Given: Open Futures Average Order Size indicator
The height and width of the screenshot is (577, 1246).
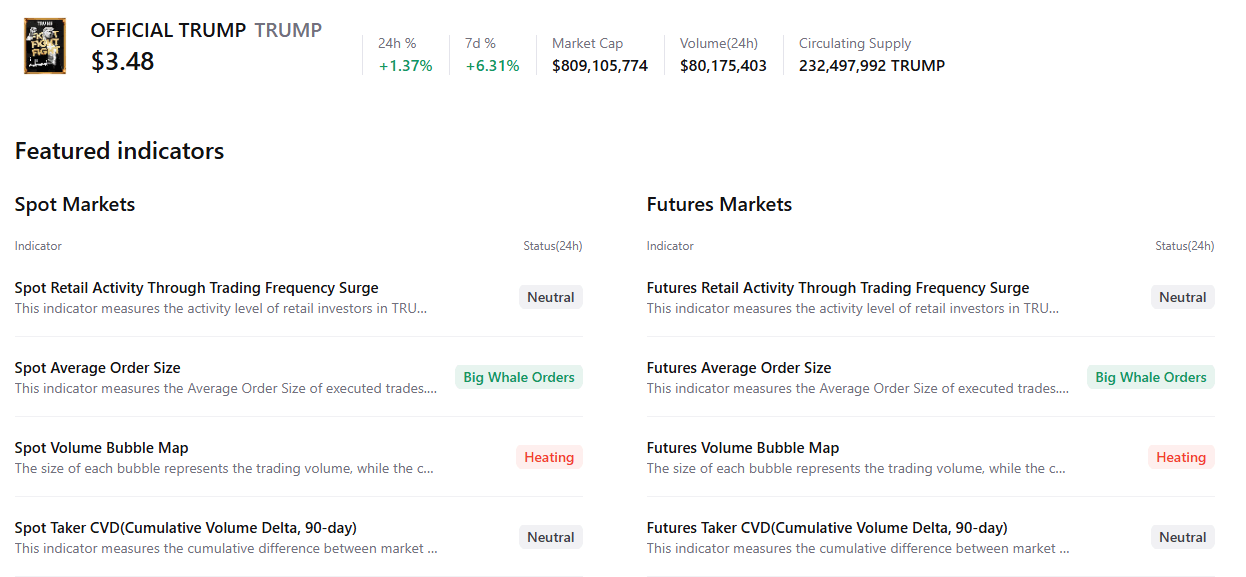Looking at the screenshot, I should (x=738, y=368).
